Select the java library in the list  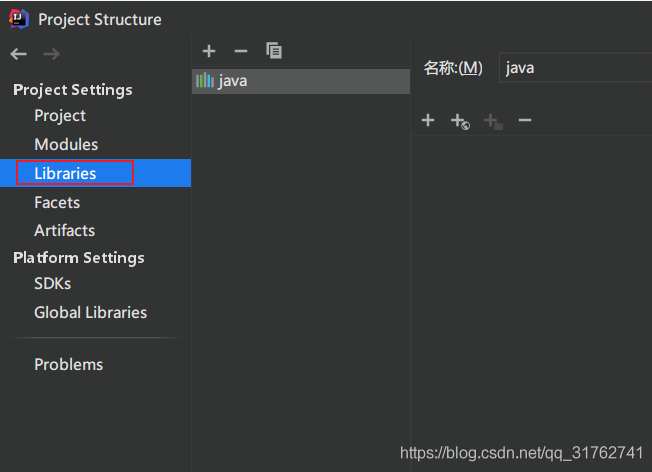(232, 81)
